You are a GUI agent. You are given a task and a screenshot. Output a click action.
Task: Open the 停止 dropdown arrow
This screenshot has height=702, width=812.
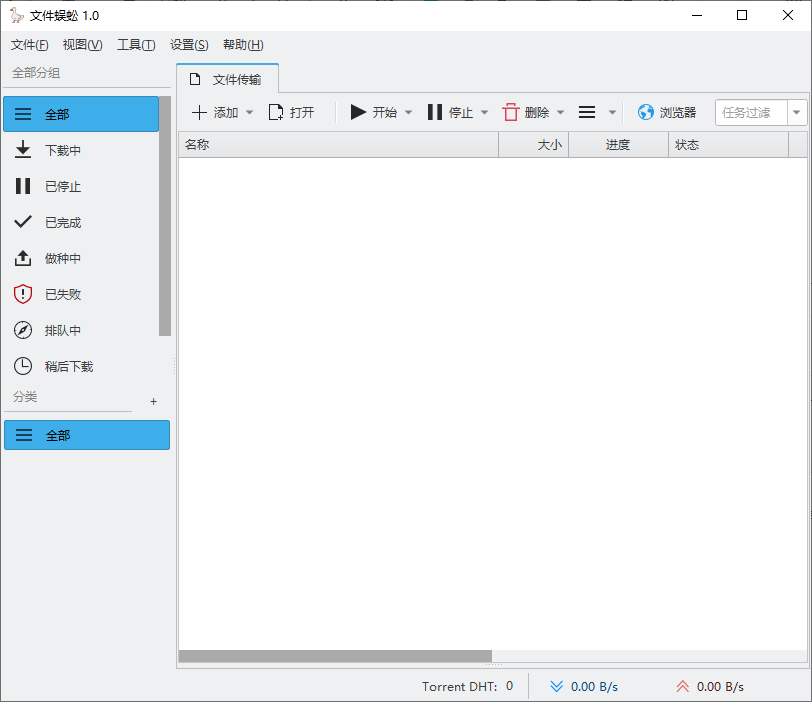483,112
